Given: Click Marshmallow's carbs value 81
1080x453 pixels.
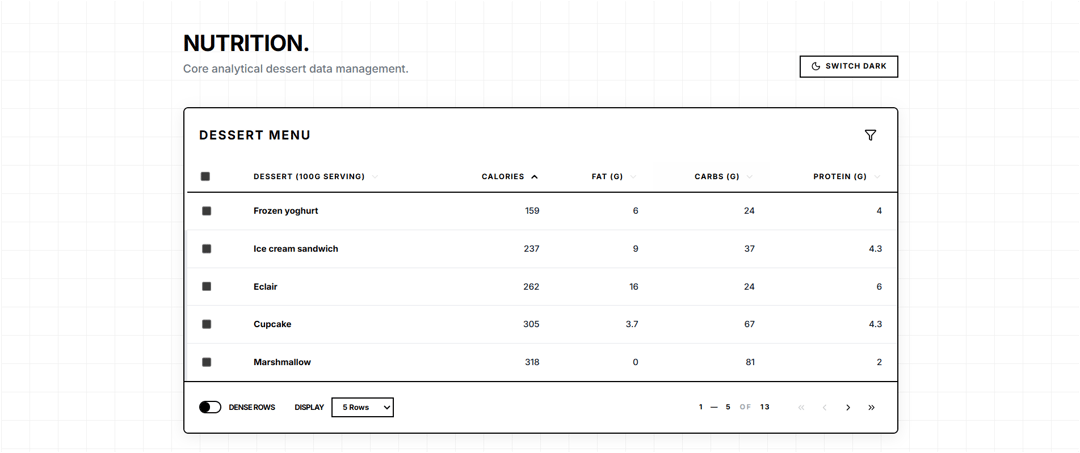Looking at the screenshot, I should pyautogui.click(x=749, y=362).
